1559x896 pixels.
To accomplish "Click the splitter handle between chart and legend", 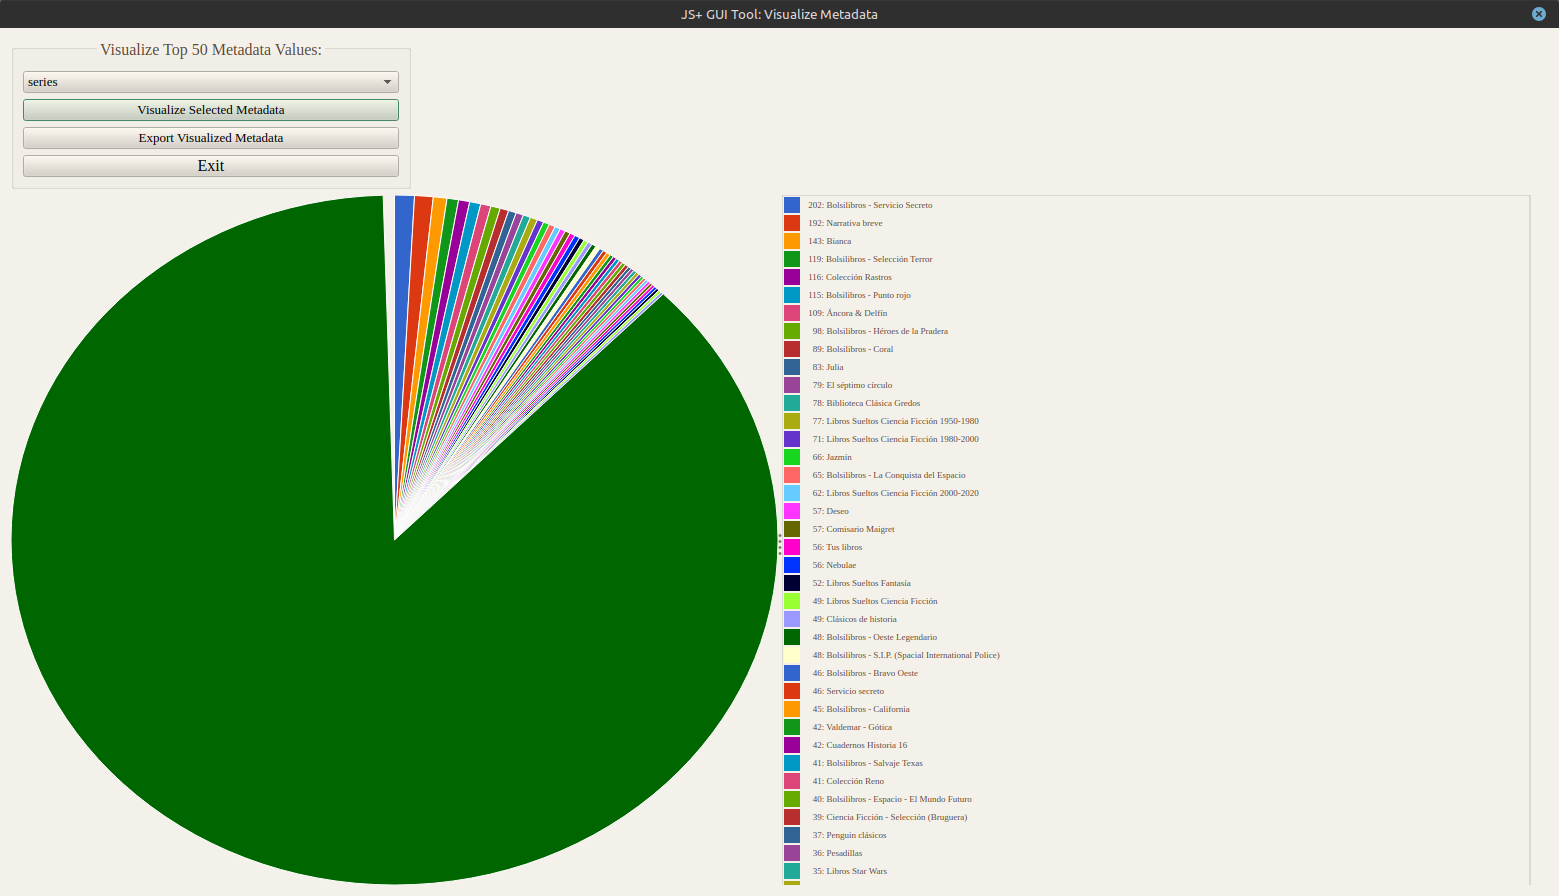I will [780, 544].
